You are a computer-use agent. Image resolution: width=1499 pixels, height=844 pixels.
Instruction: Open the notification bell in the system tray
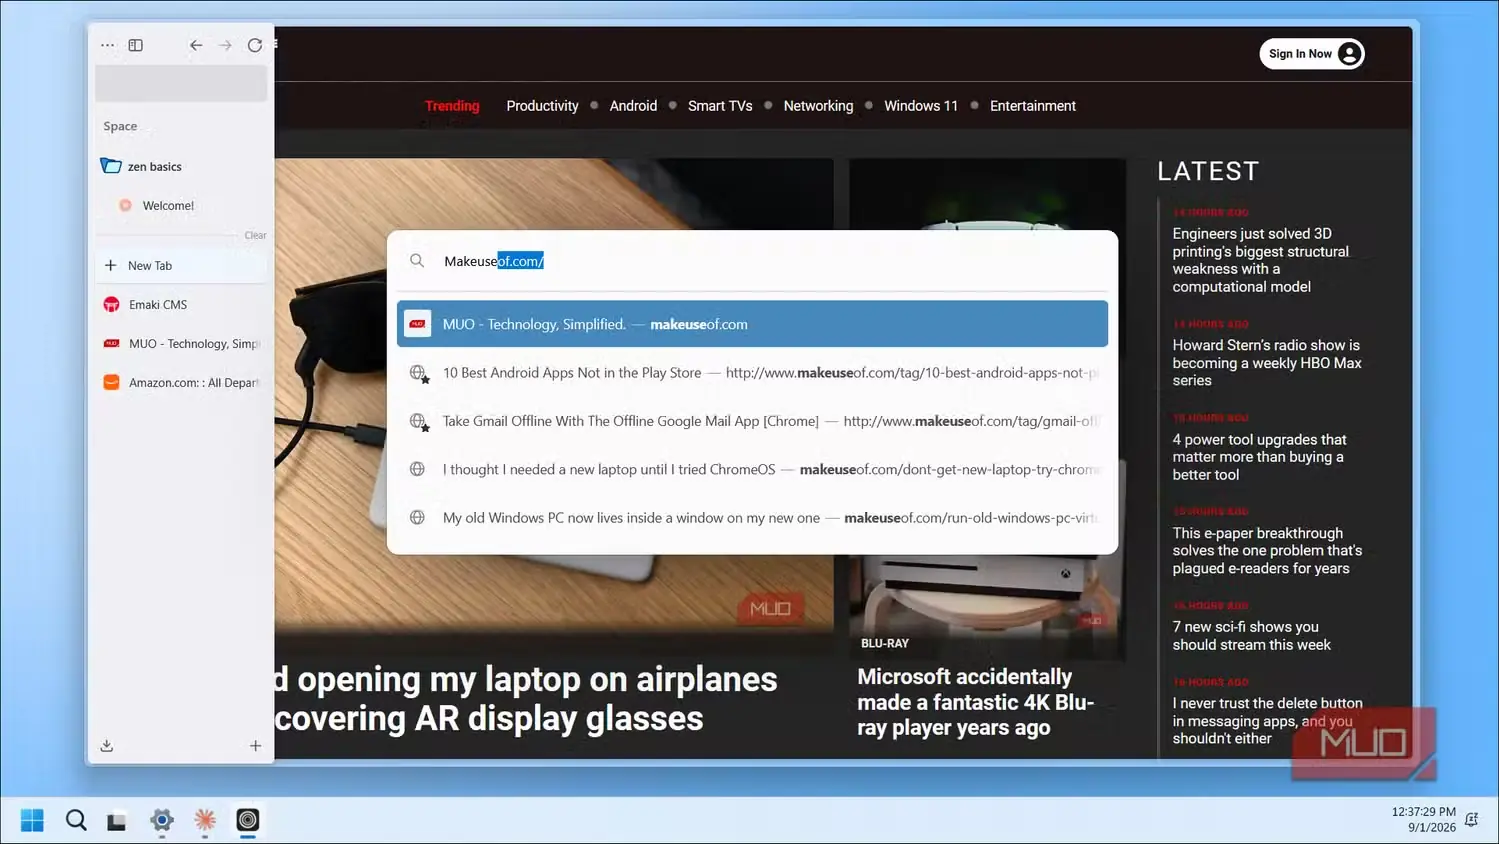click(x=1471, y=819)
